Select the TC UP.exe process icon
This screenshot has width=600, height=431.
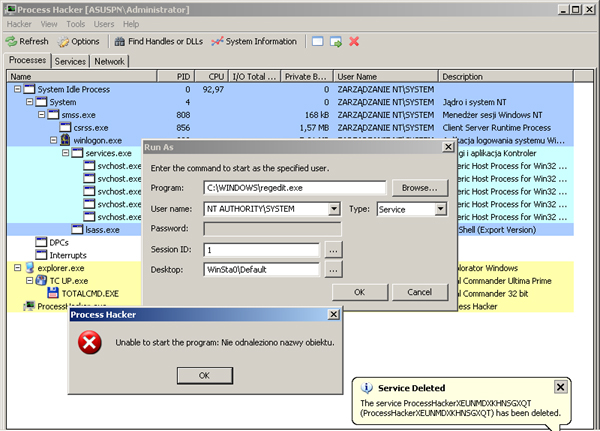[41, 281]
